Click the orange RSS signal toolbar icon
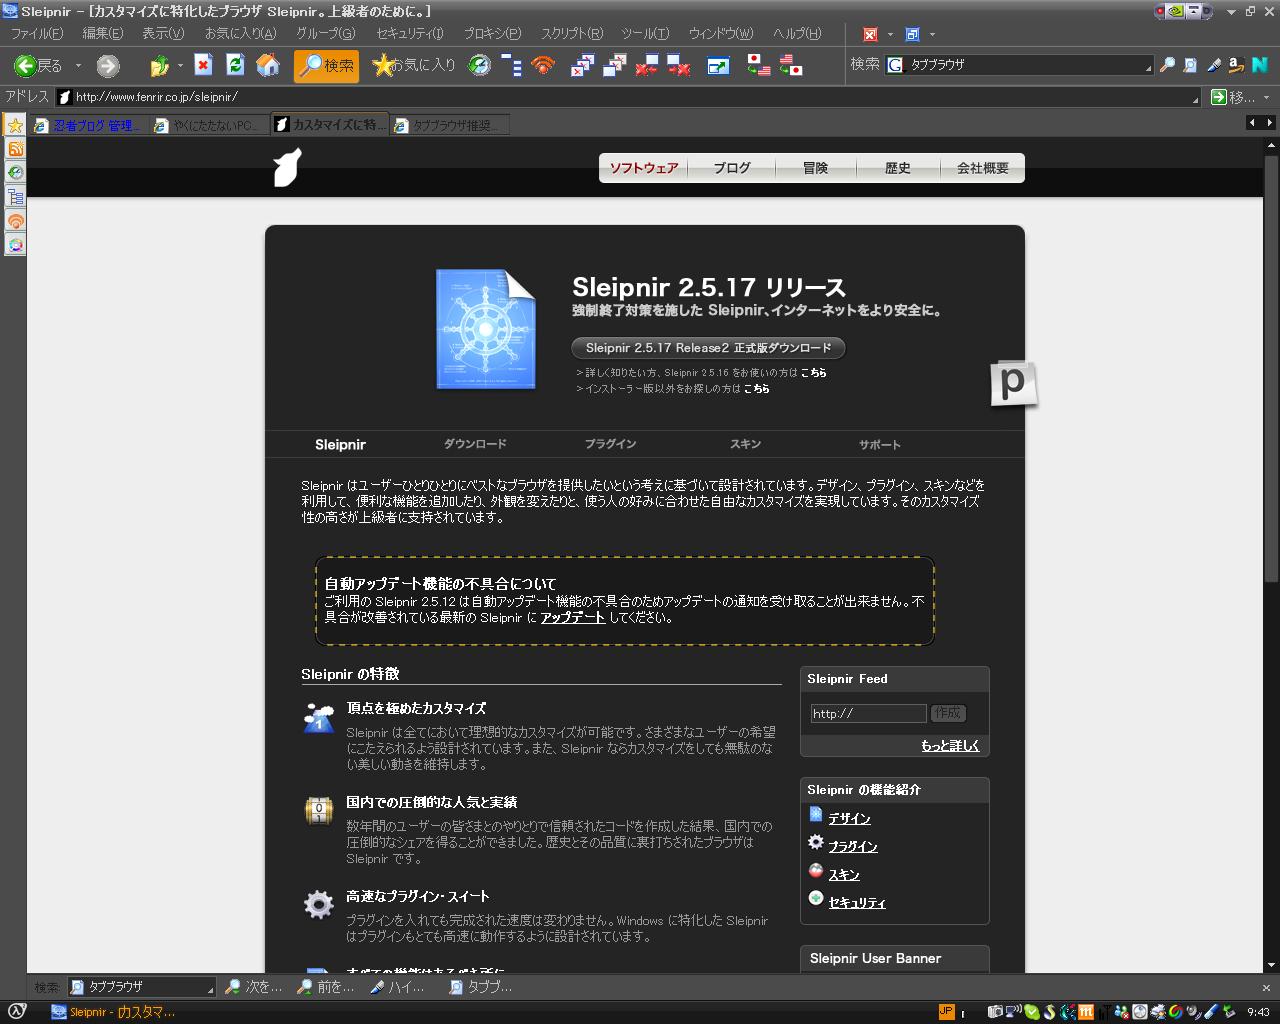This screenshot has width=1280, height=1024. click(x=543, y=65)
